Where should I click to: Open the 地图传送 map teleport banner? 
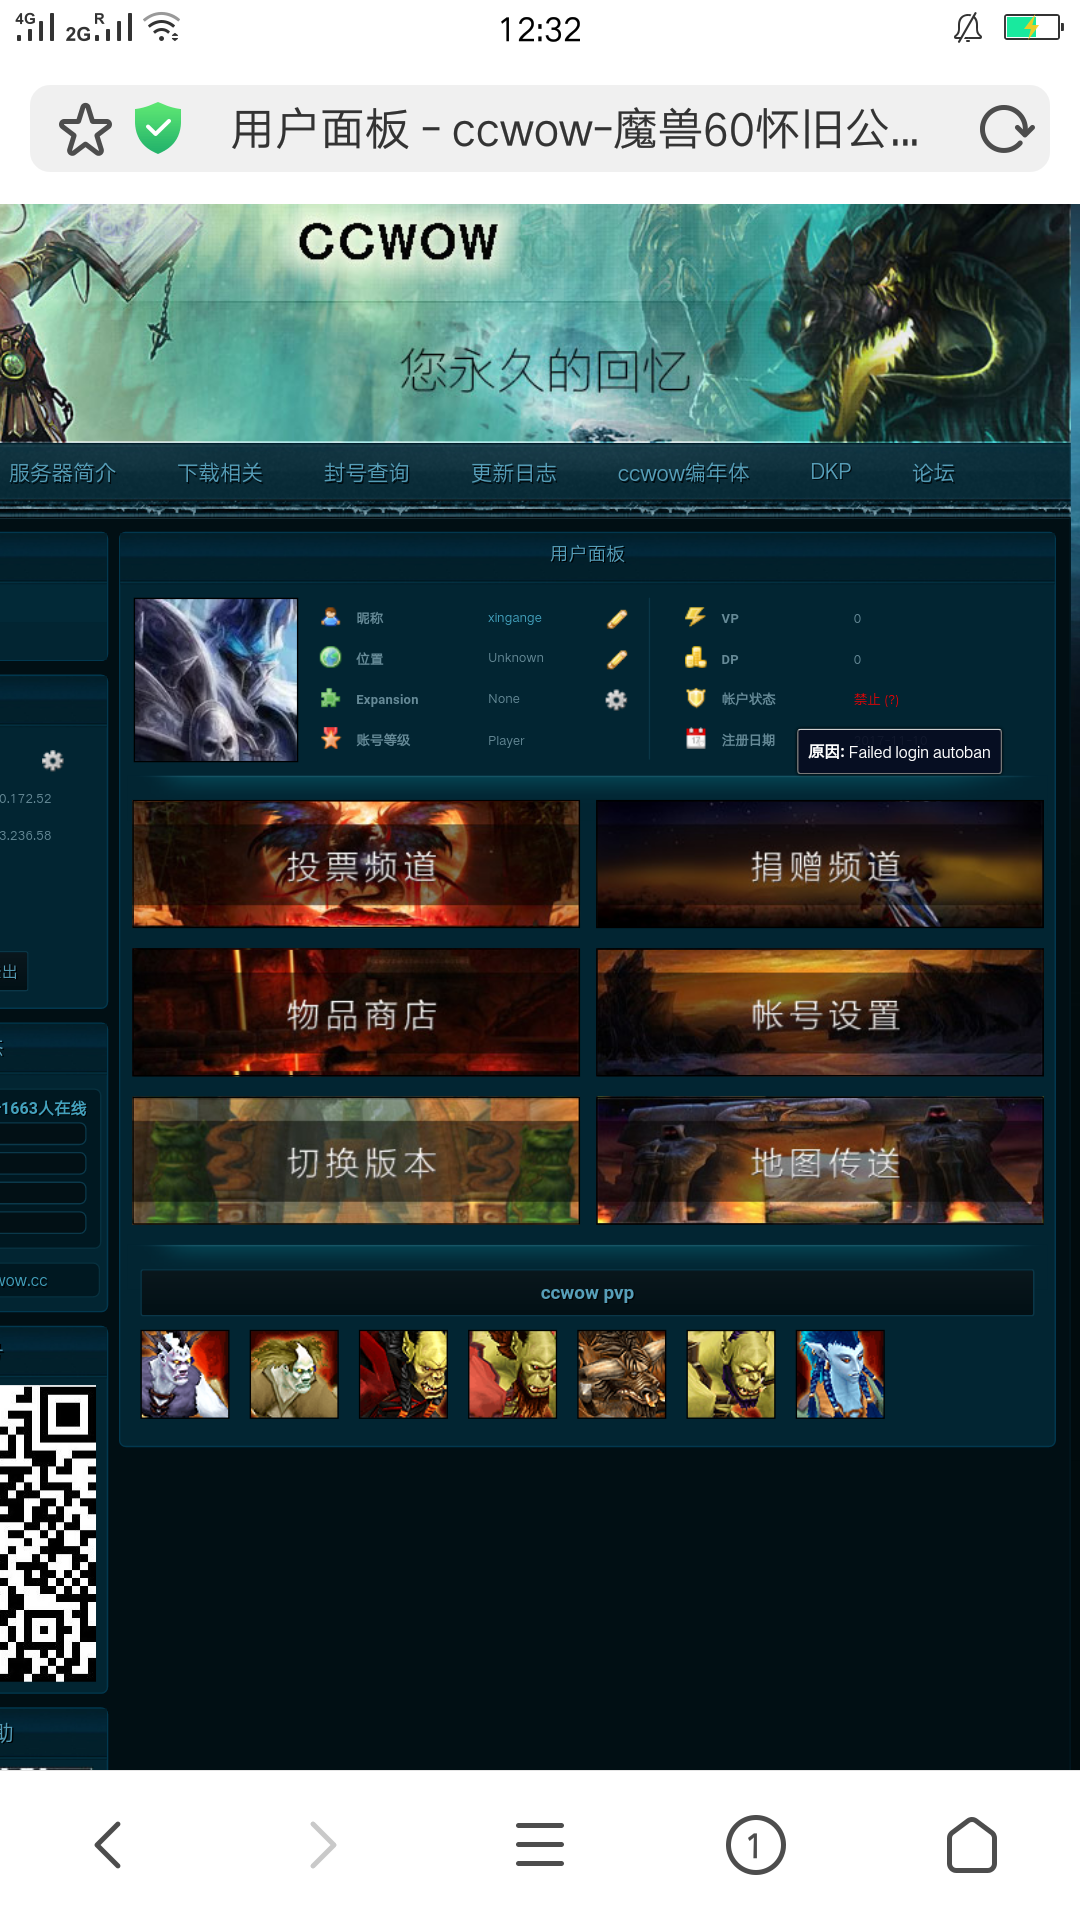click(820, 1161)
